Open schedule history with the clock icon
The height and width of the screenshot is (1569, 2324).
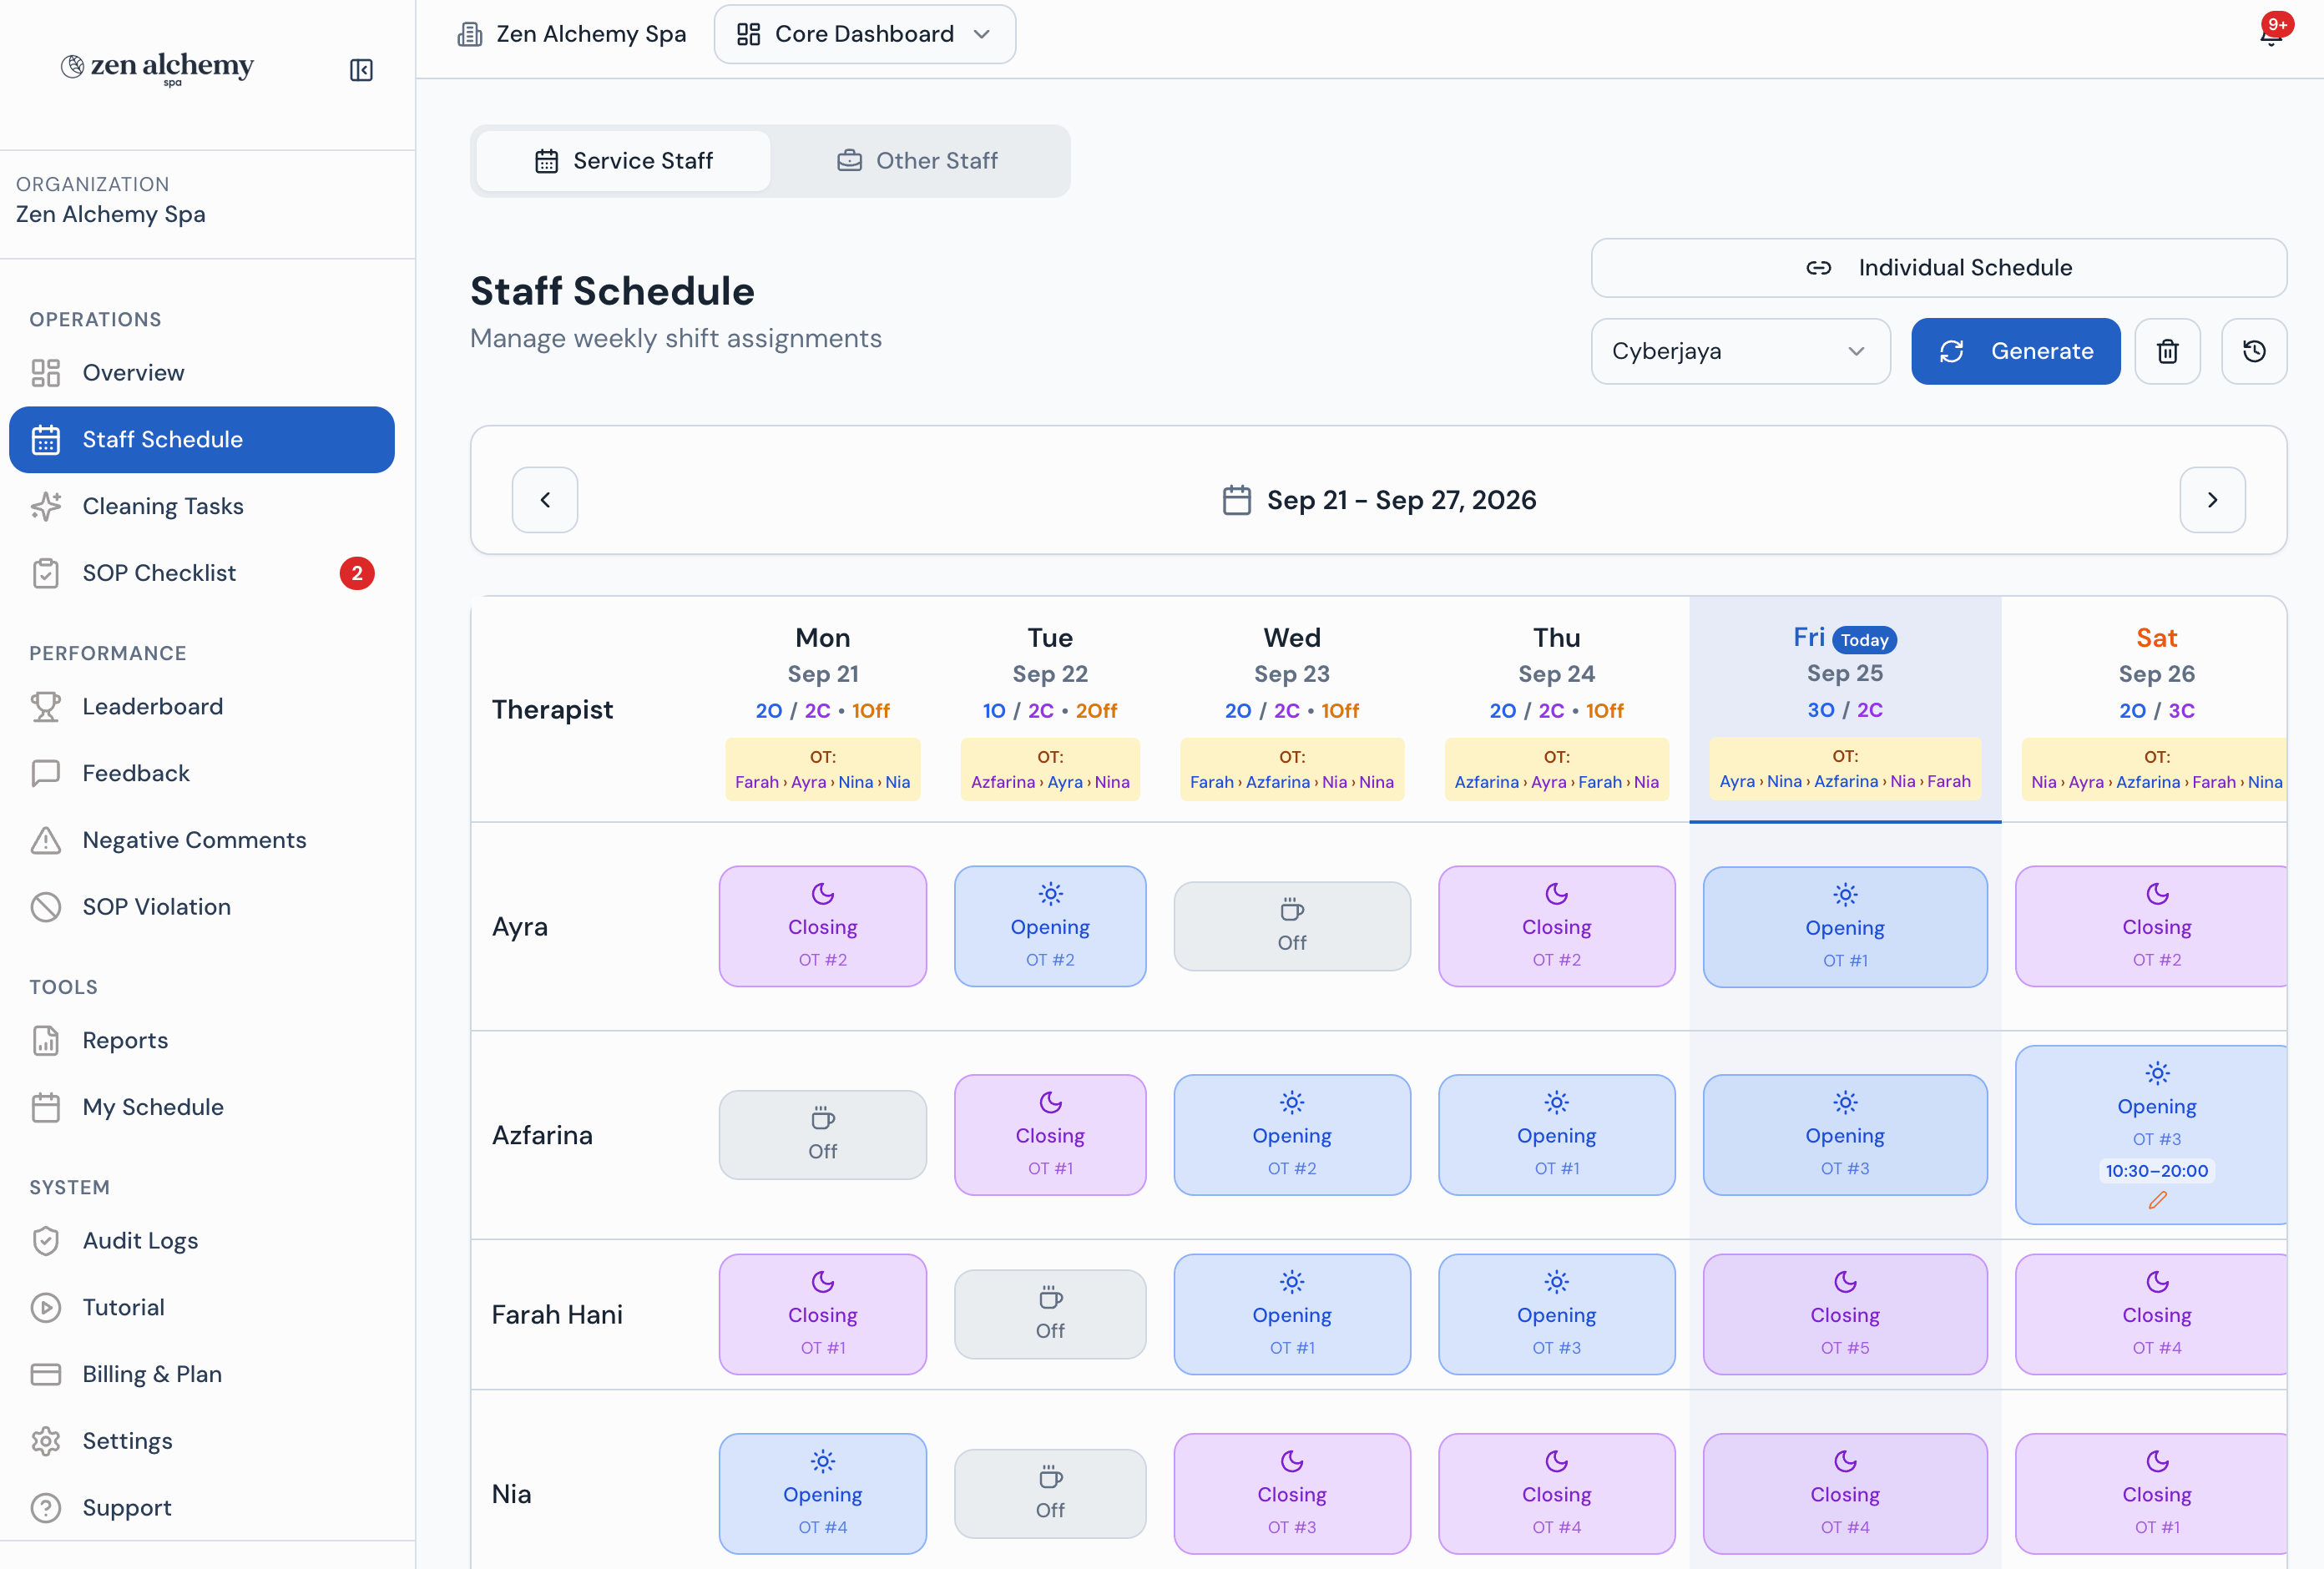(x=2254, y=351)
